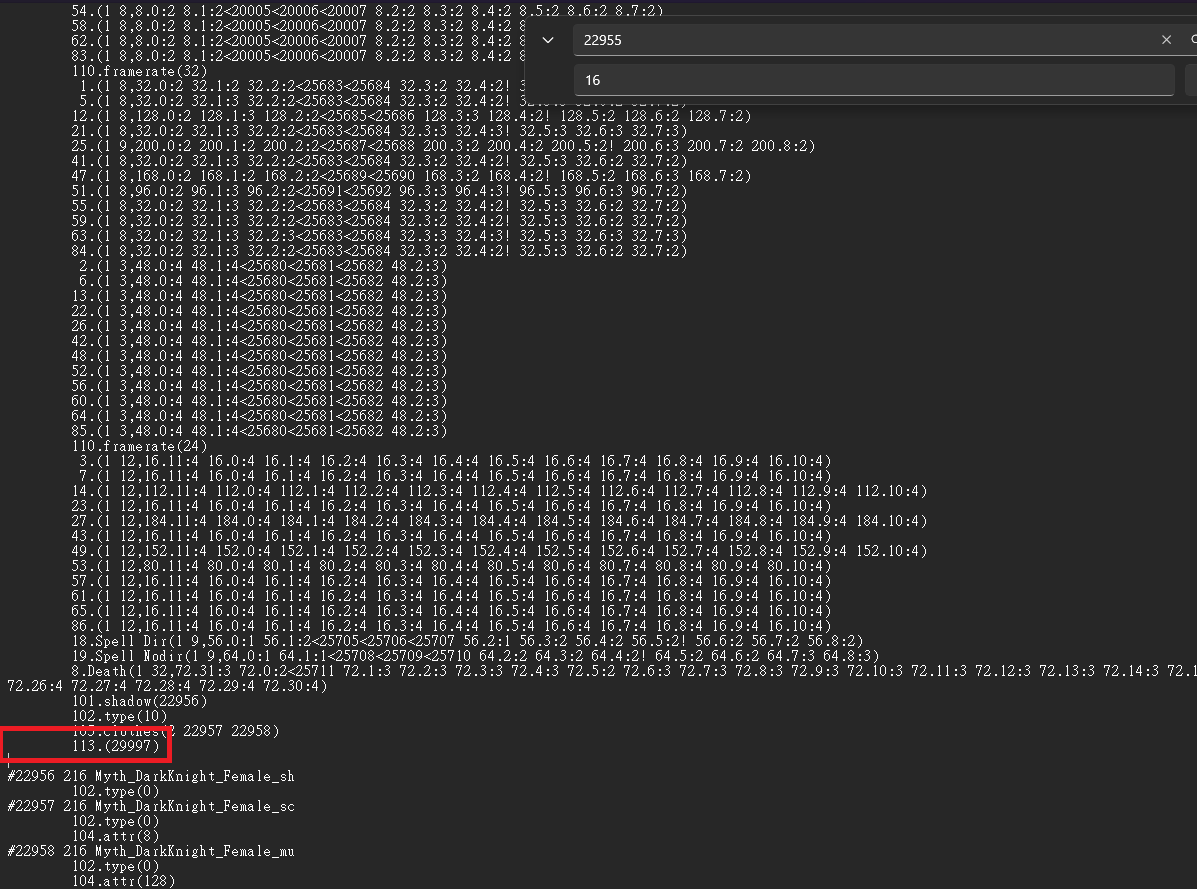
Task: Click the line starting 42.(1 3,48.0:4
Action: tap(260, 340)
